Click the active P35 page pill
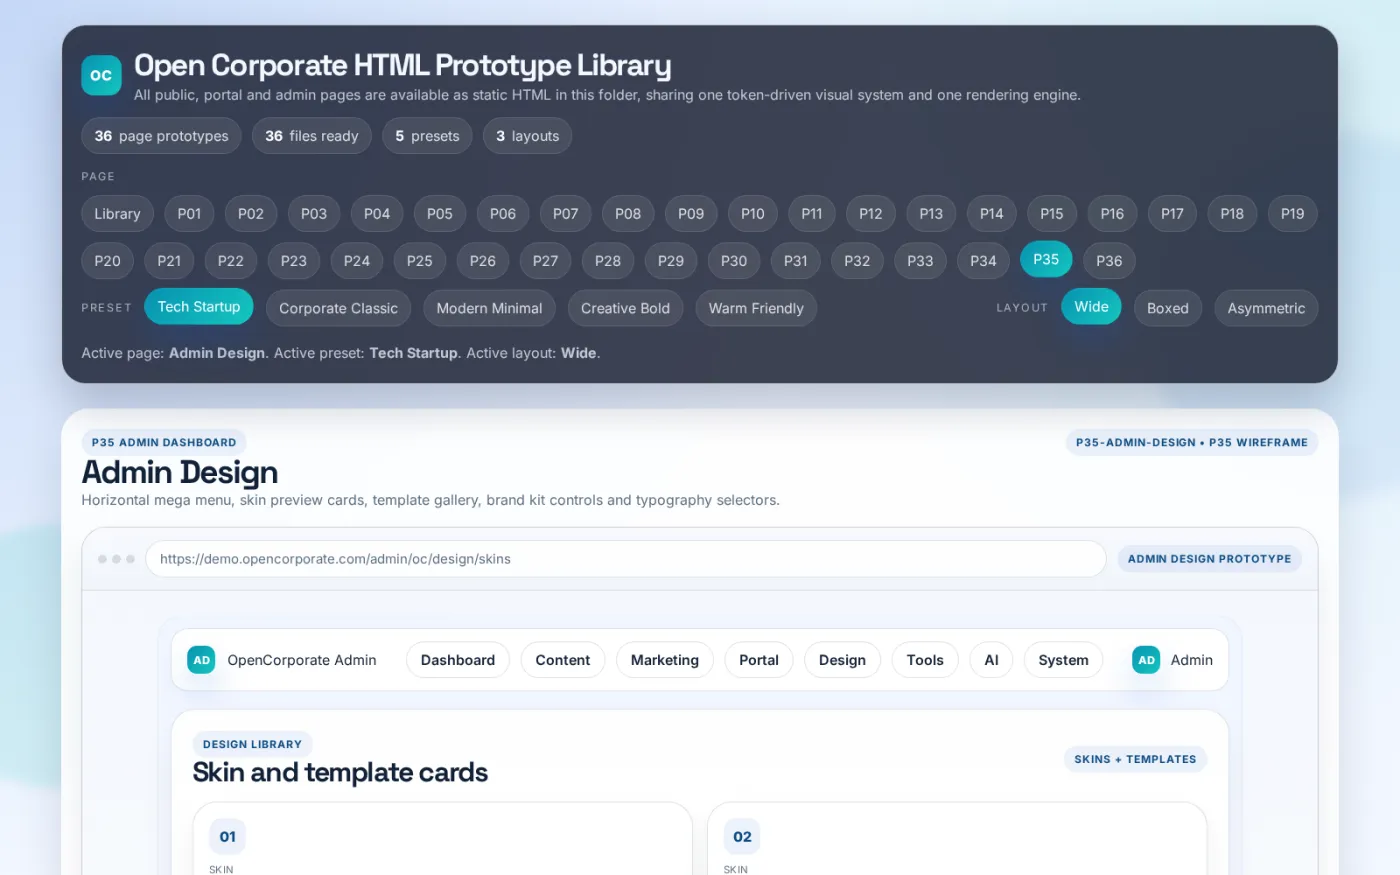 (x=1046, y=259)
